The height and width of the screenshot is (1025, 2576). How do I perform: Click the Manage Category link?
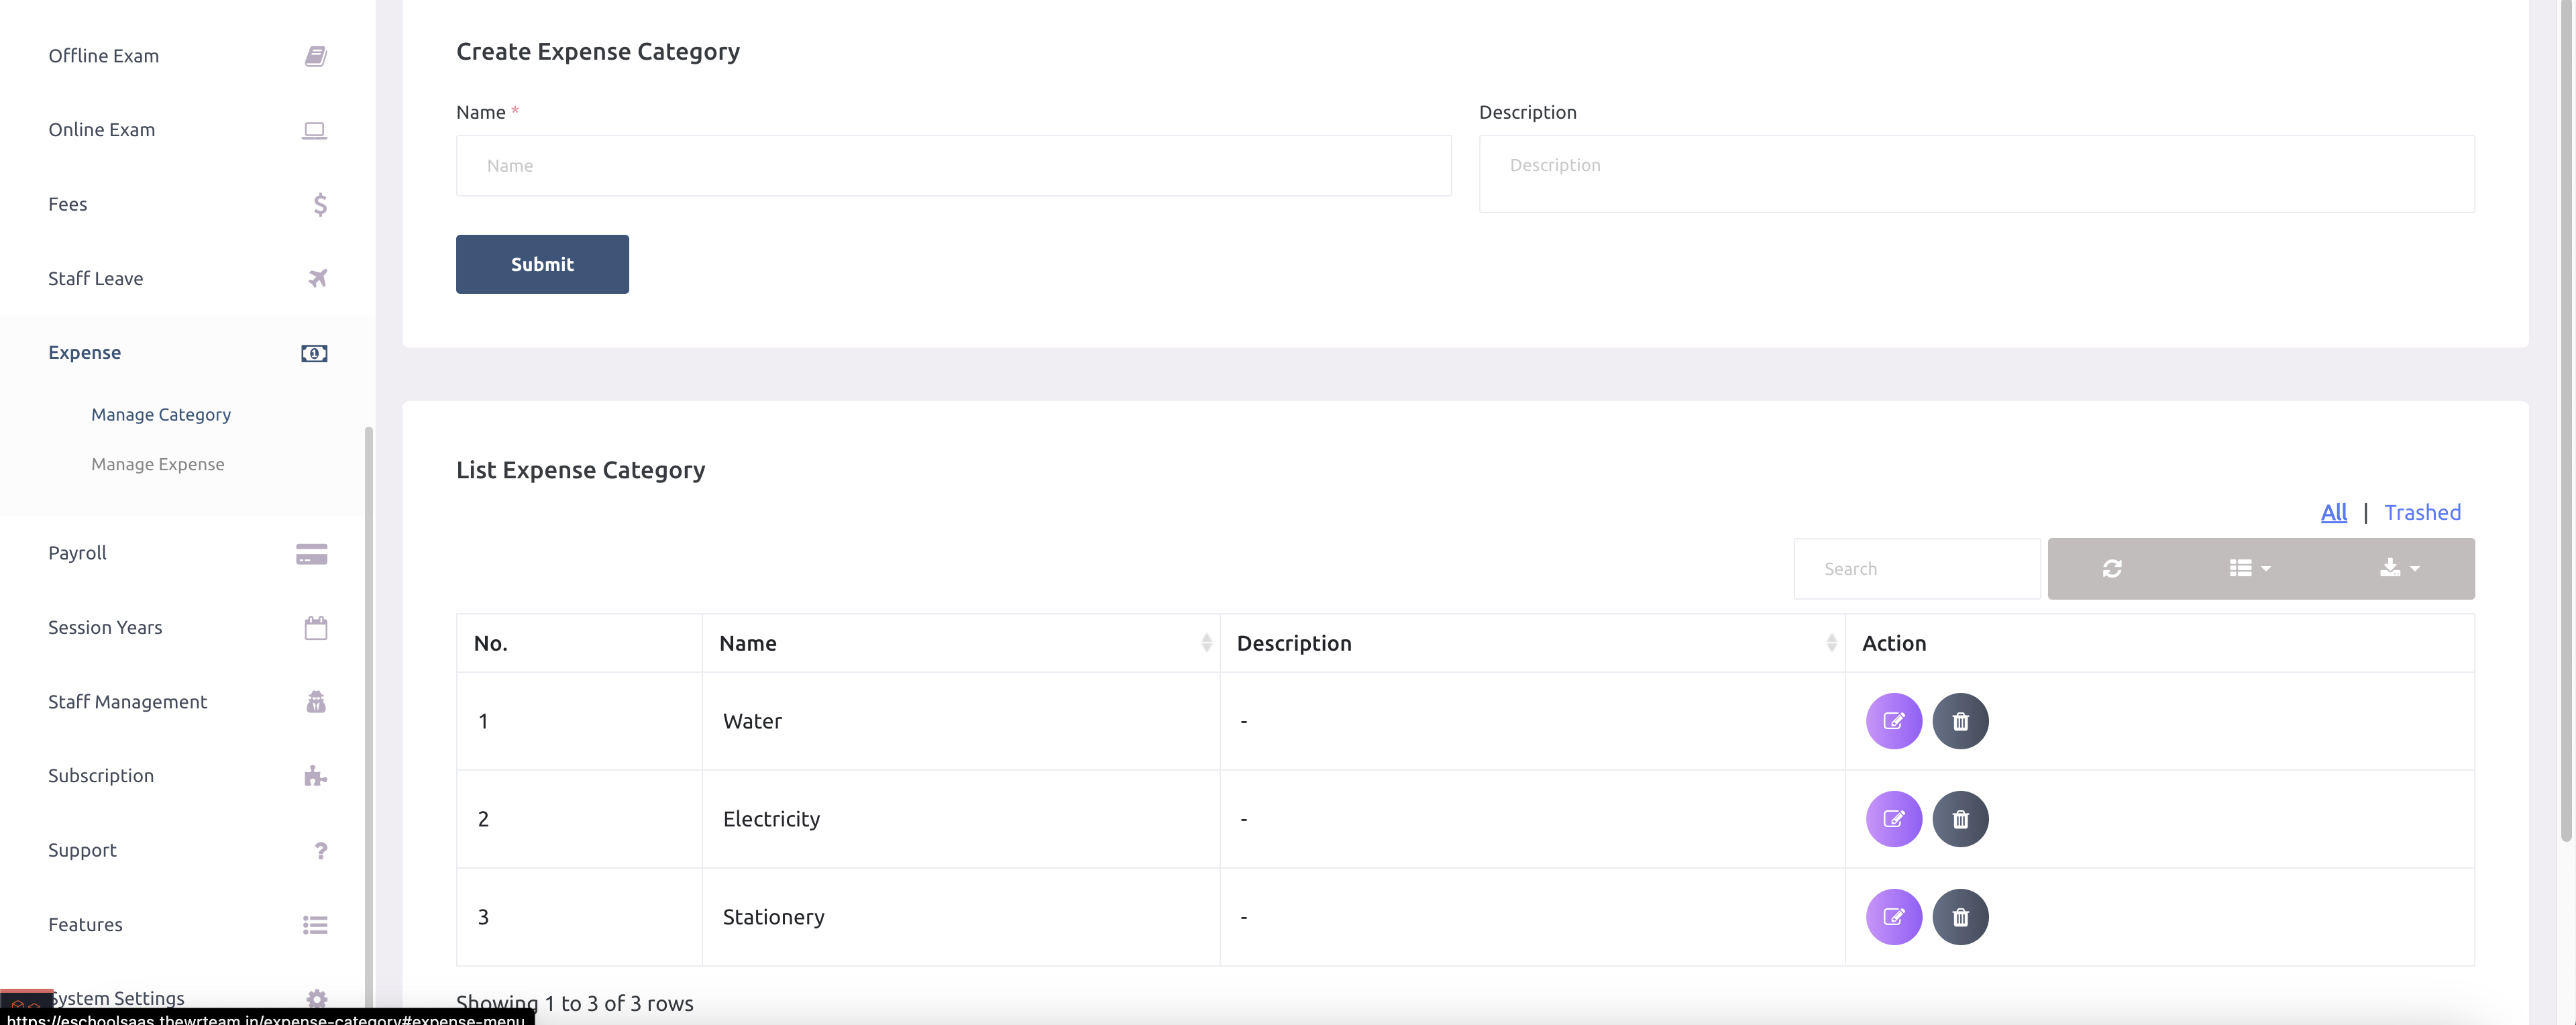(x=161, y=414)
